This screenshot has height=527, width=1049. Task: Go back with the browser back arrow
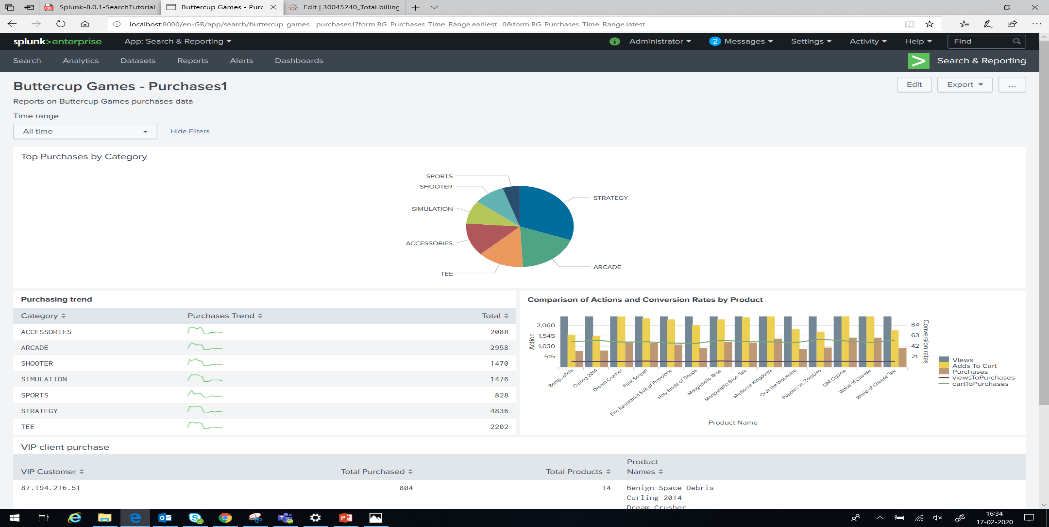[x=11, y=23]
